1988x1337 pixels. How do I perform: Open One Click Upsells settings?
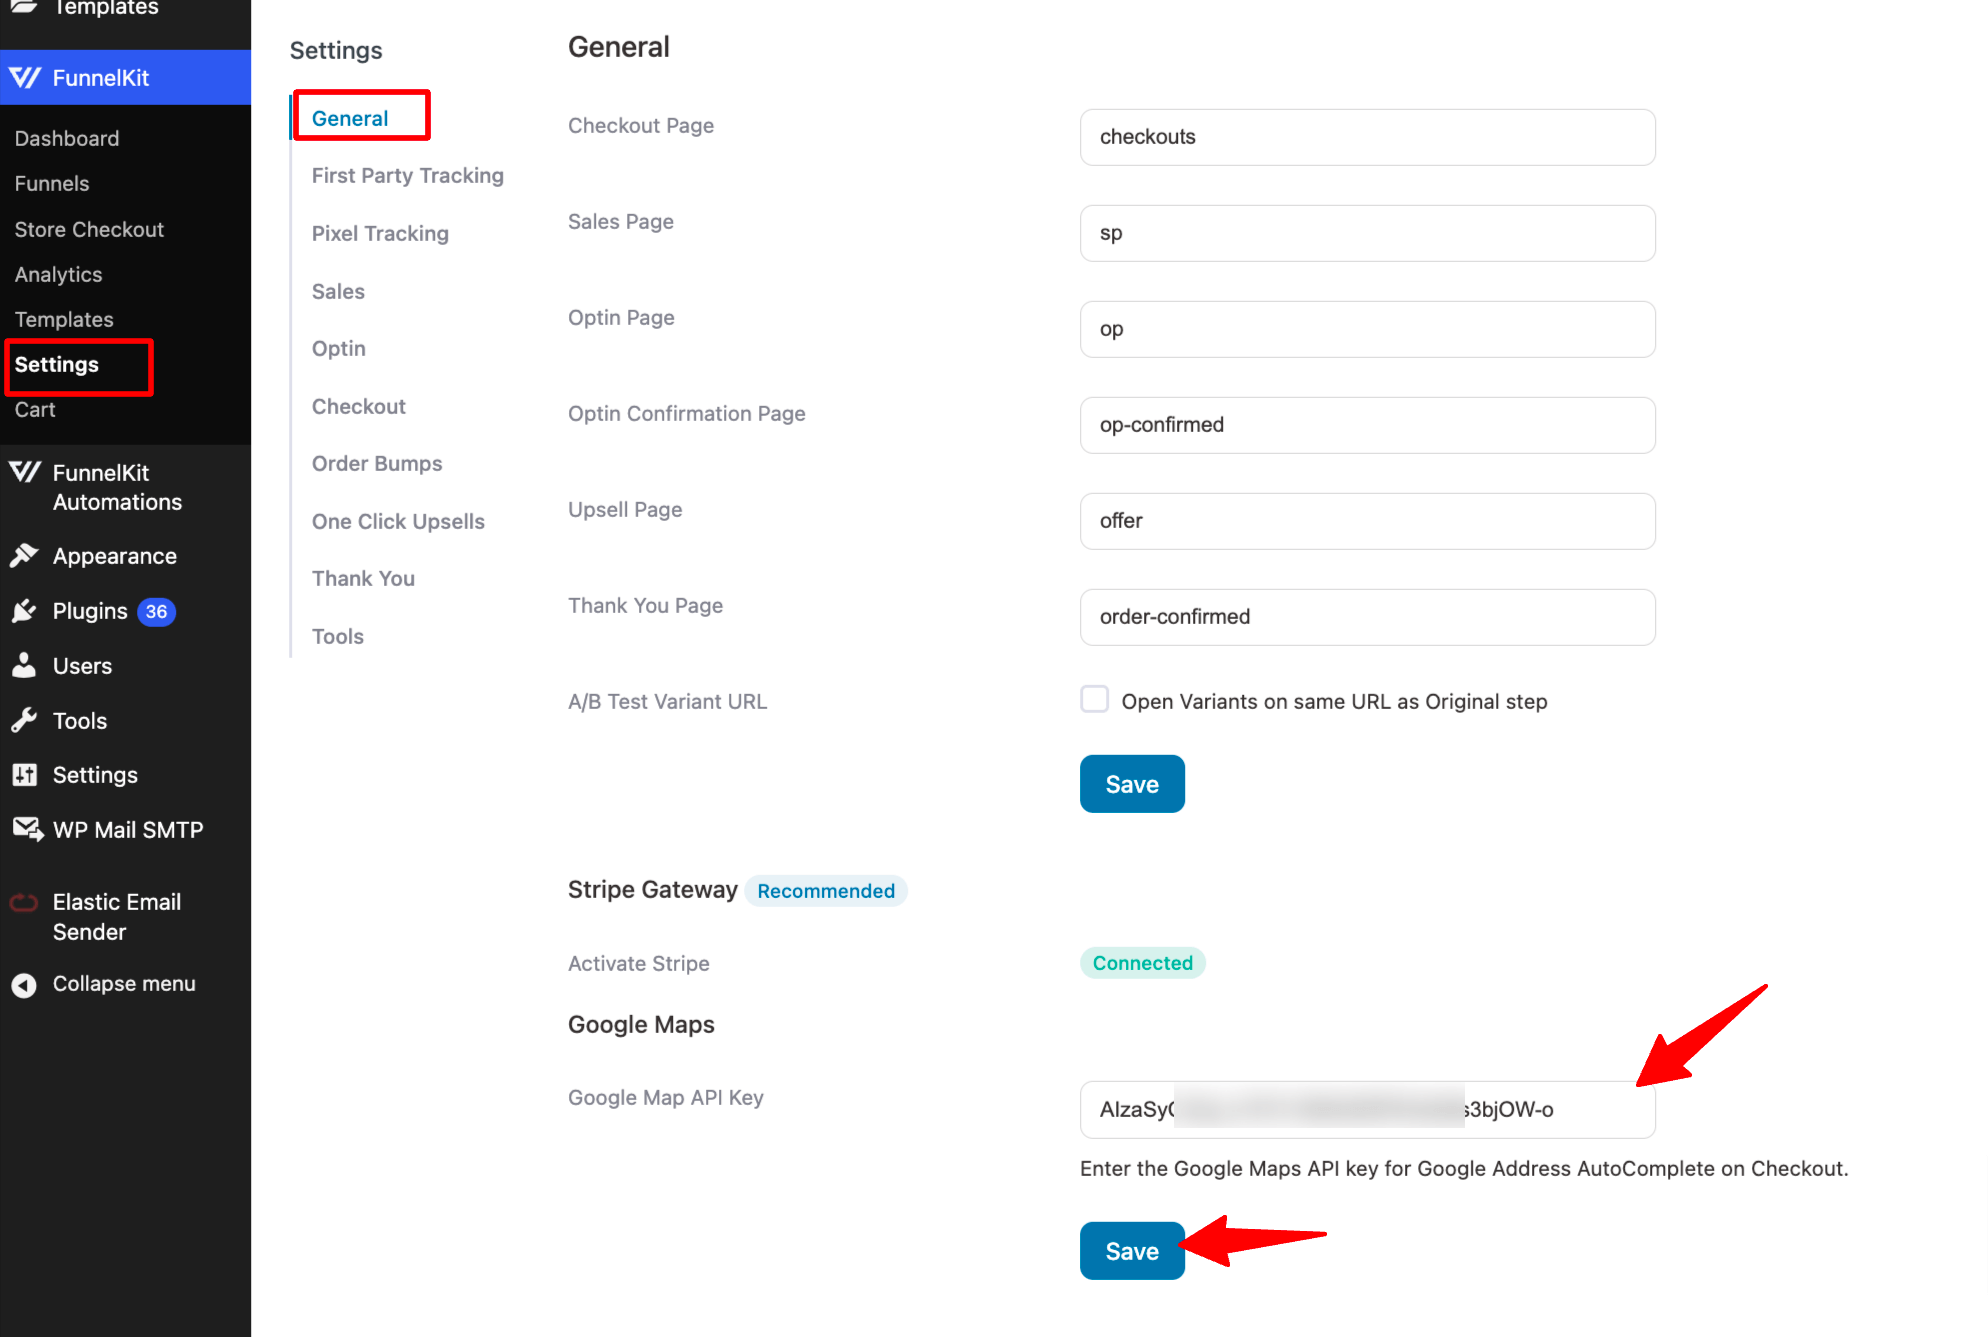(397, 521)
